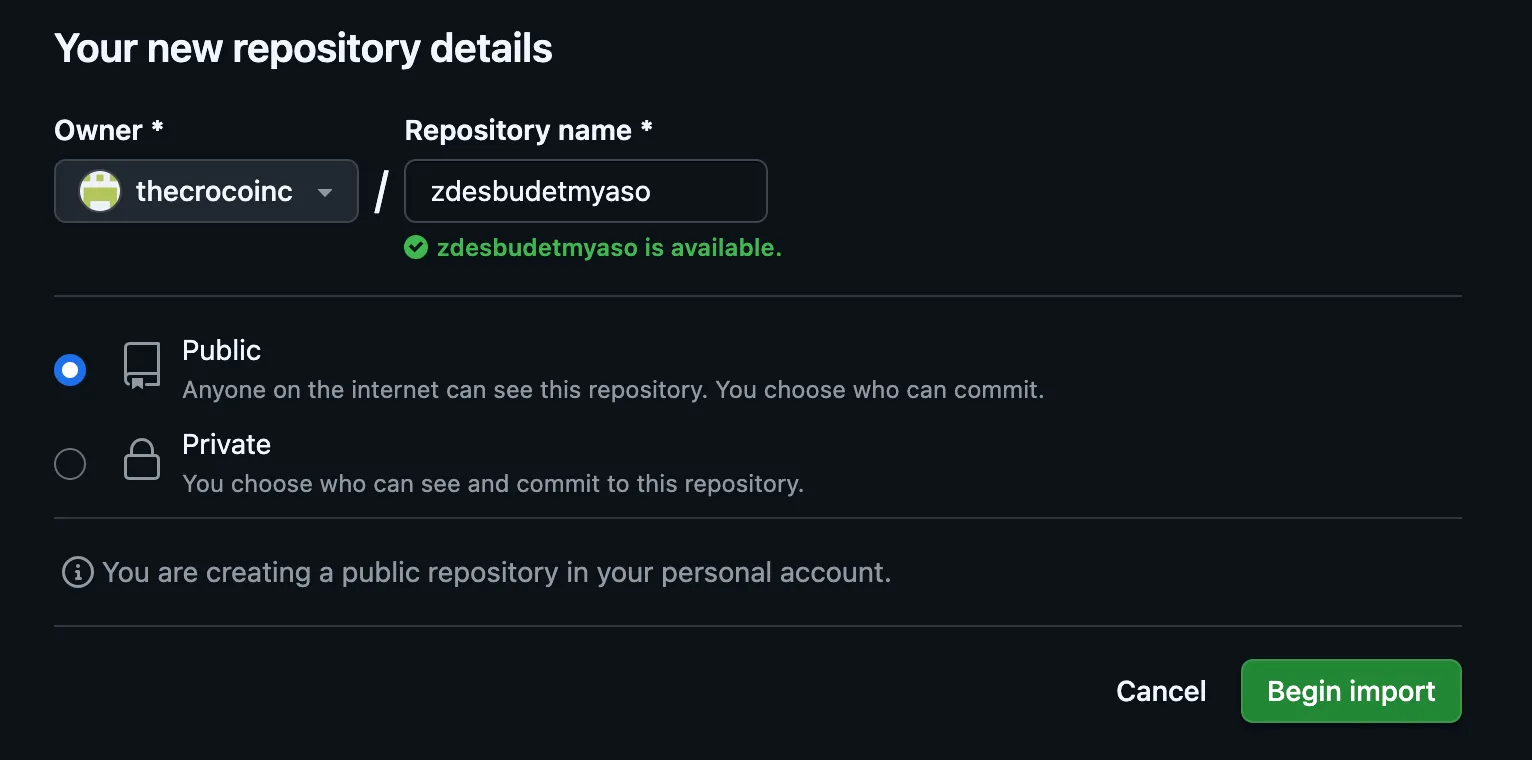Click the Repository name field label

pos(528,131)
